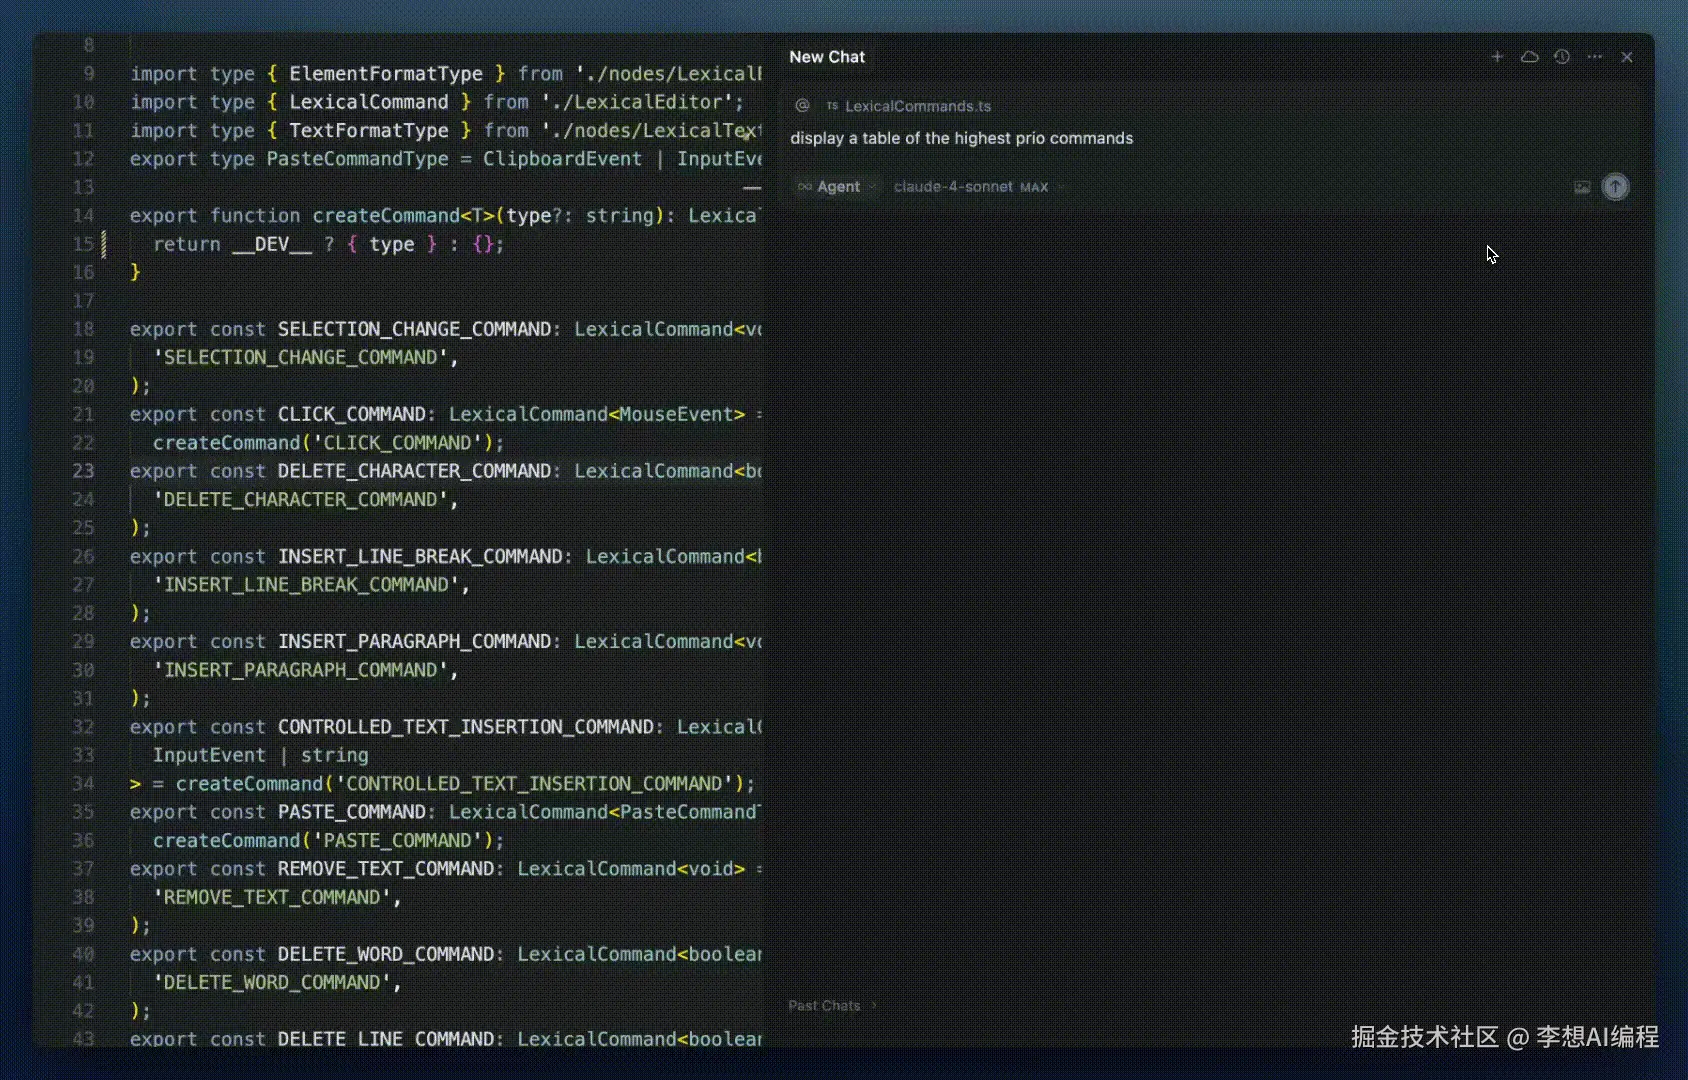Screen dimensions: 1688x1080
Task: Click the modified-line gutter marker on line 15
Action: [x=104, y=244]
